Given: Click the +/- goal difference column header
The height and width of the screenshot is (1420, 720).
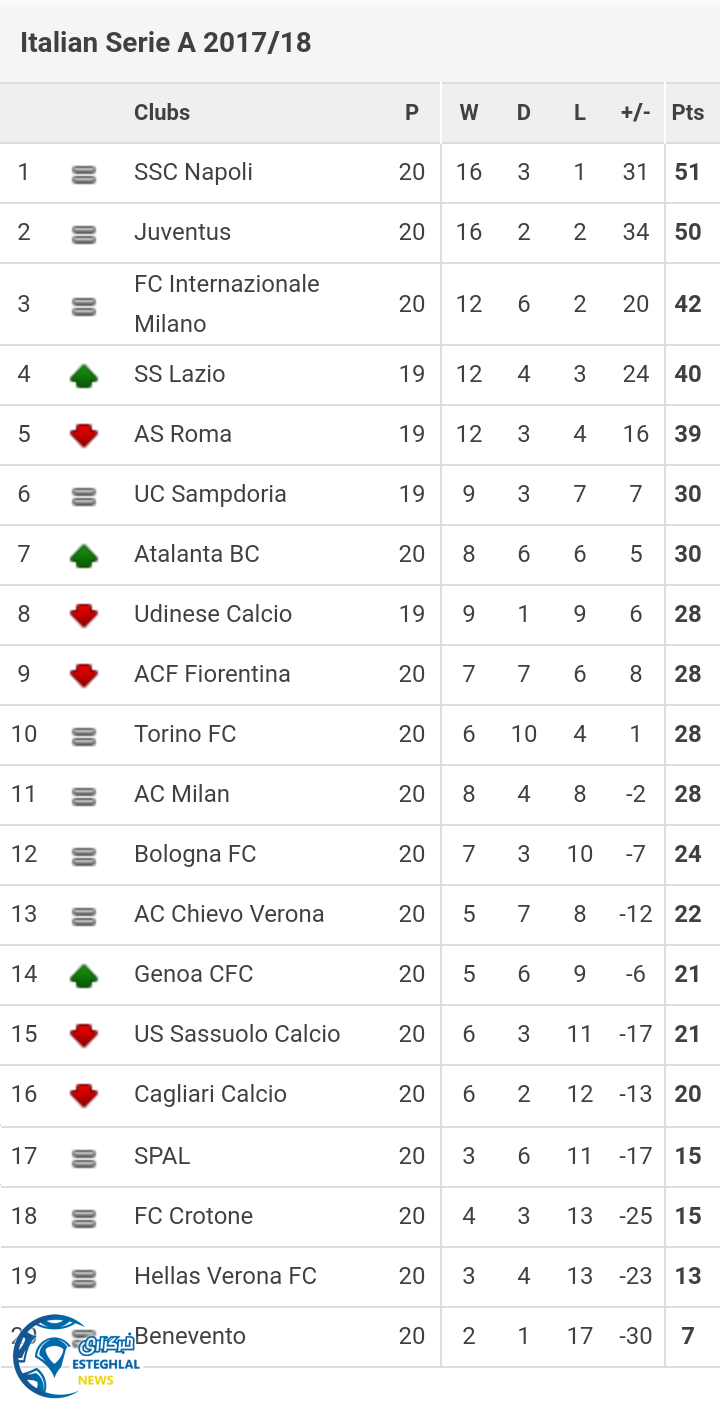Looking at the screenshot, I should (x=635, y=112).
